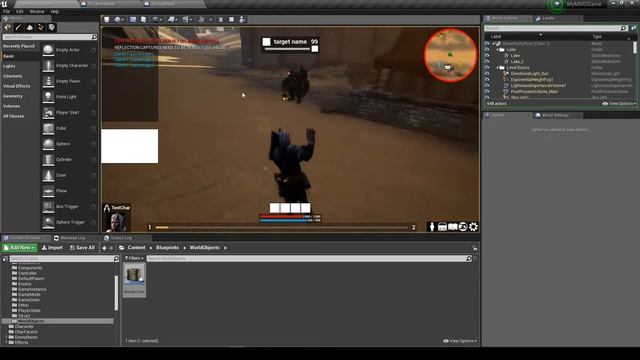Expand the arrow after WorldObjects breadcrumb
Screen dimensions: 640x360
225,248
